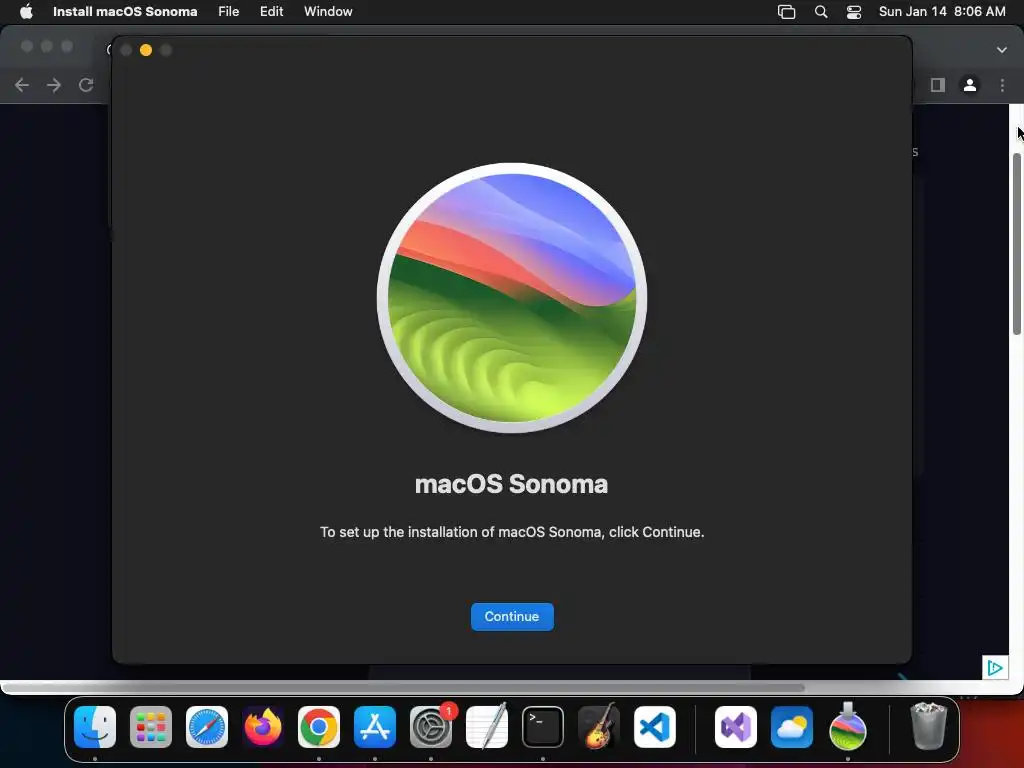The width and height of the screenshot is (1024, 768).
Task: Open Launchpad from the Dock
Action: 151,727
